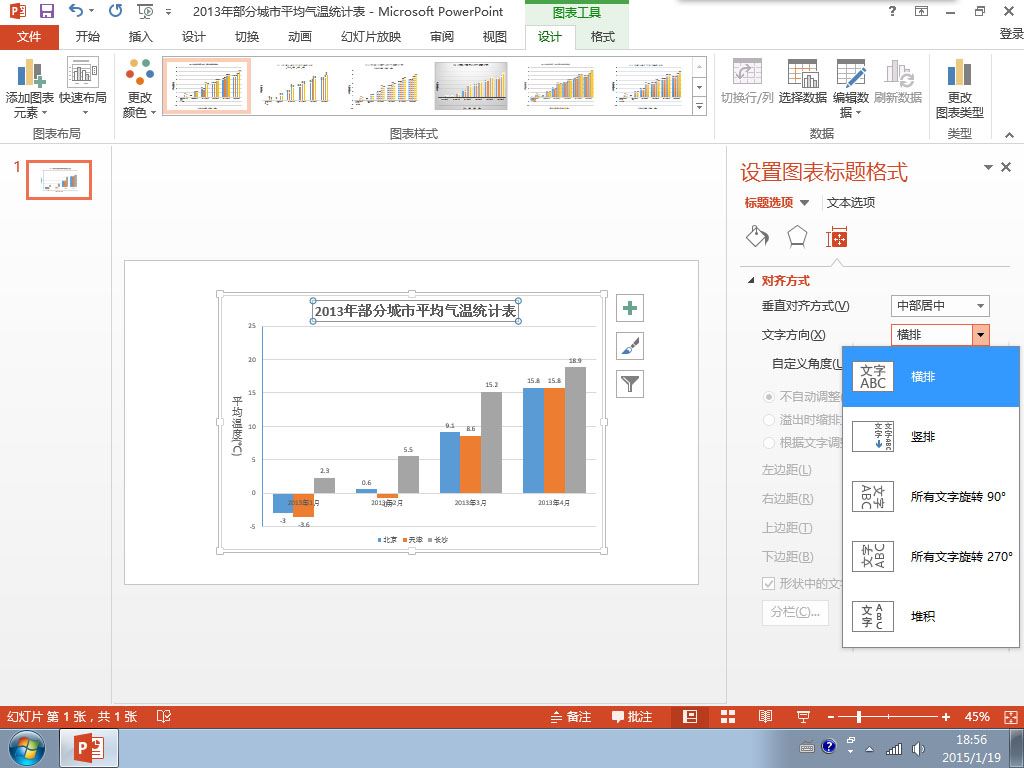The width and height of the screenshot is (1024, 768).
Task: Click the Save icon in quick access toolbar
Action: click(47, 11)
